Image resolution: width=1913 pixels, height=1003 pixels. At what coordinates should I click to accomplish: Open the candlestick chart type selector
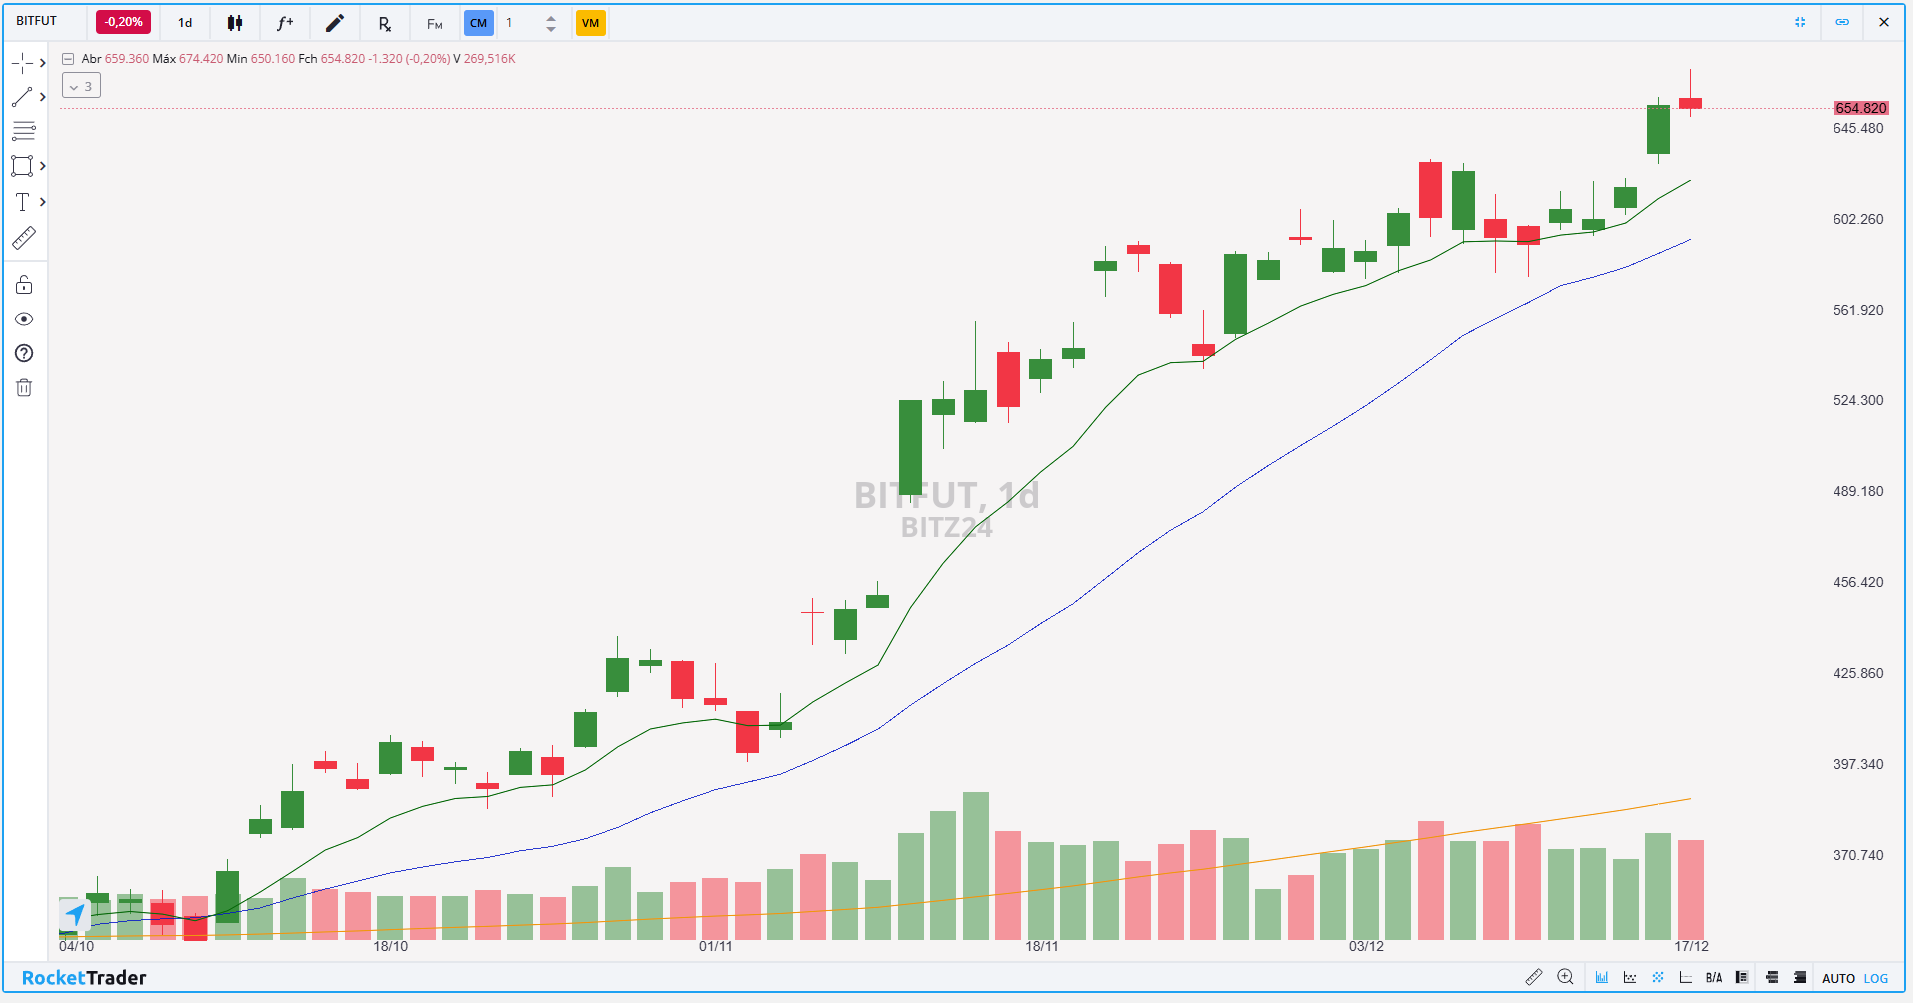coord(235,23)
